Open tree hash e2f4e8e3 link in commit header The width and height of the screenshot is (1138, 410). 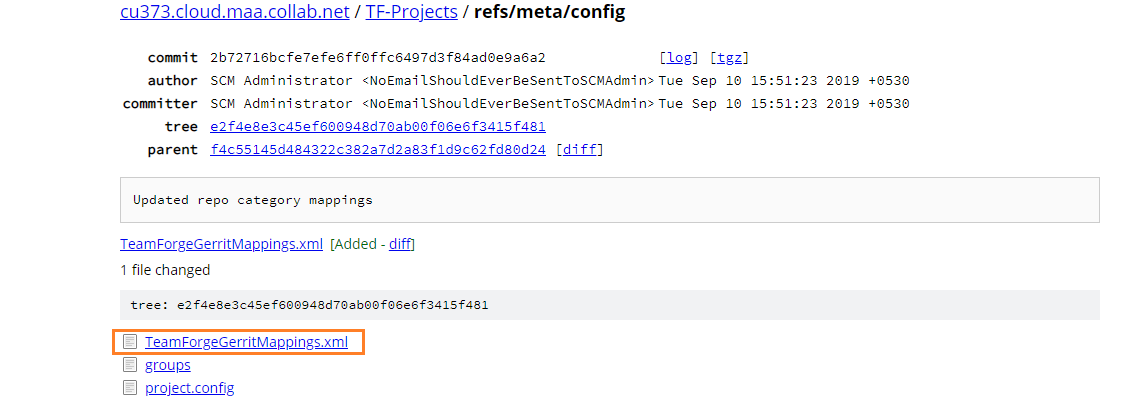(377, 127)
